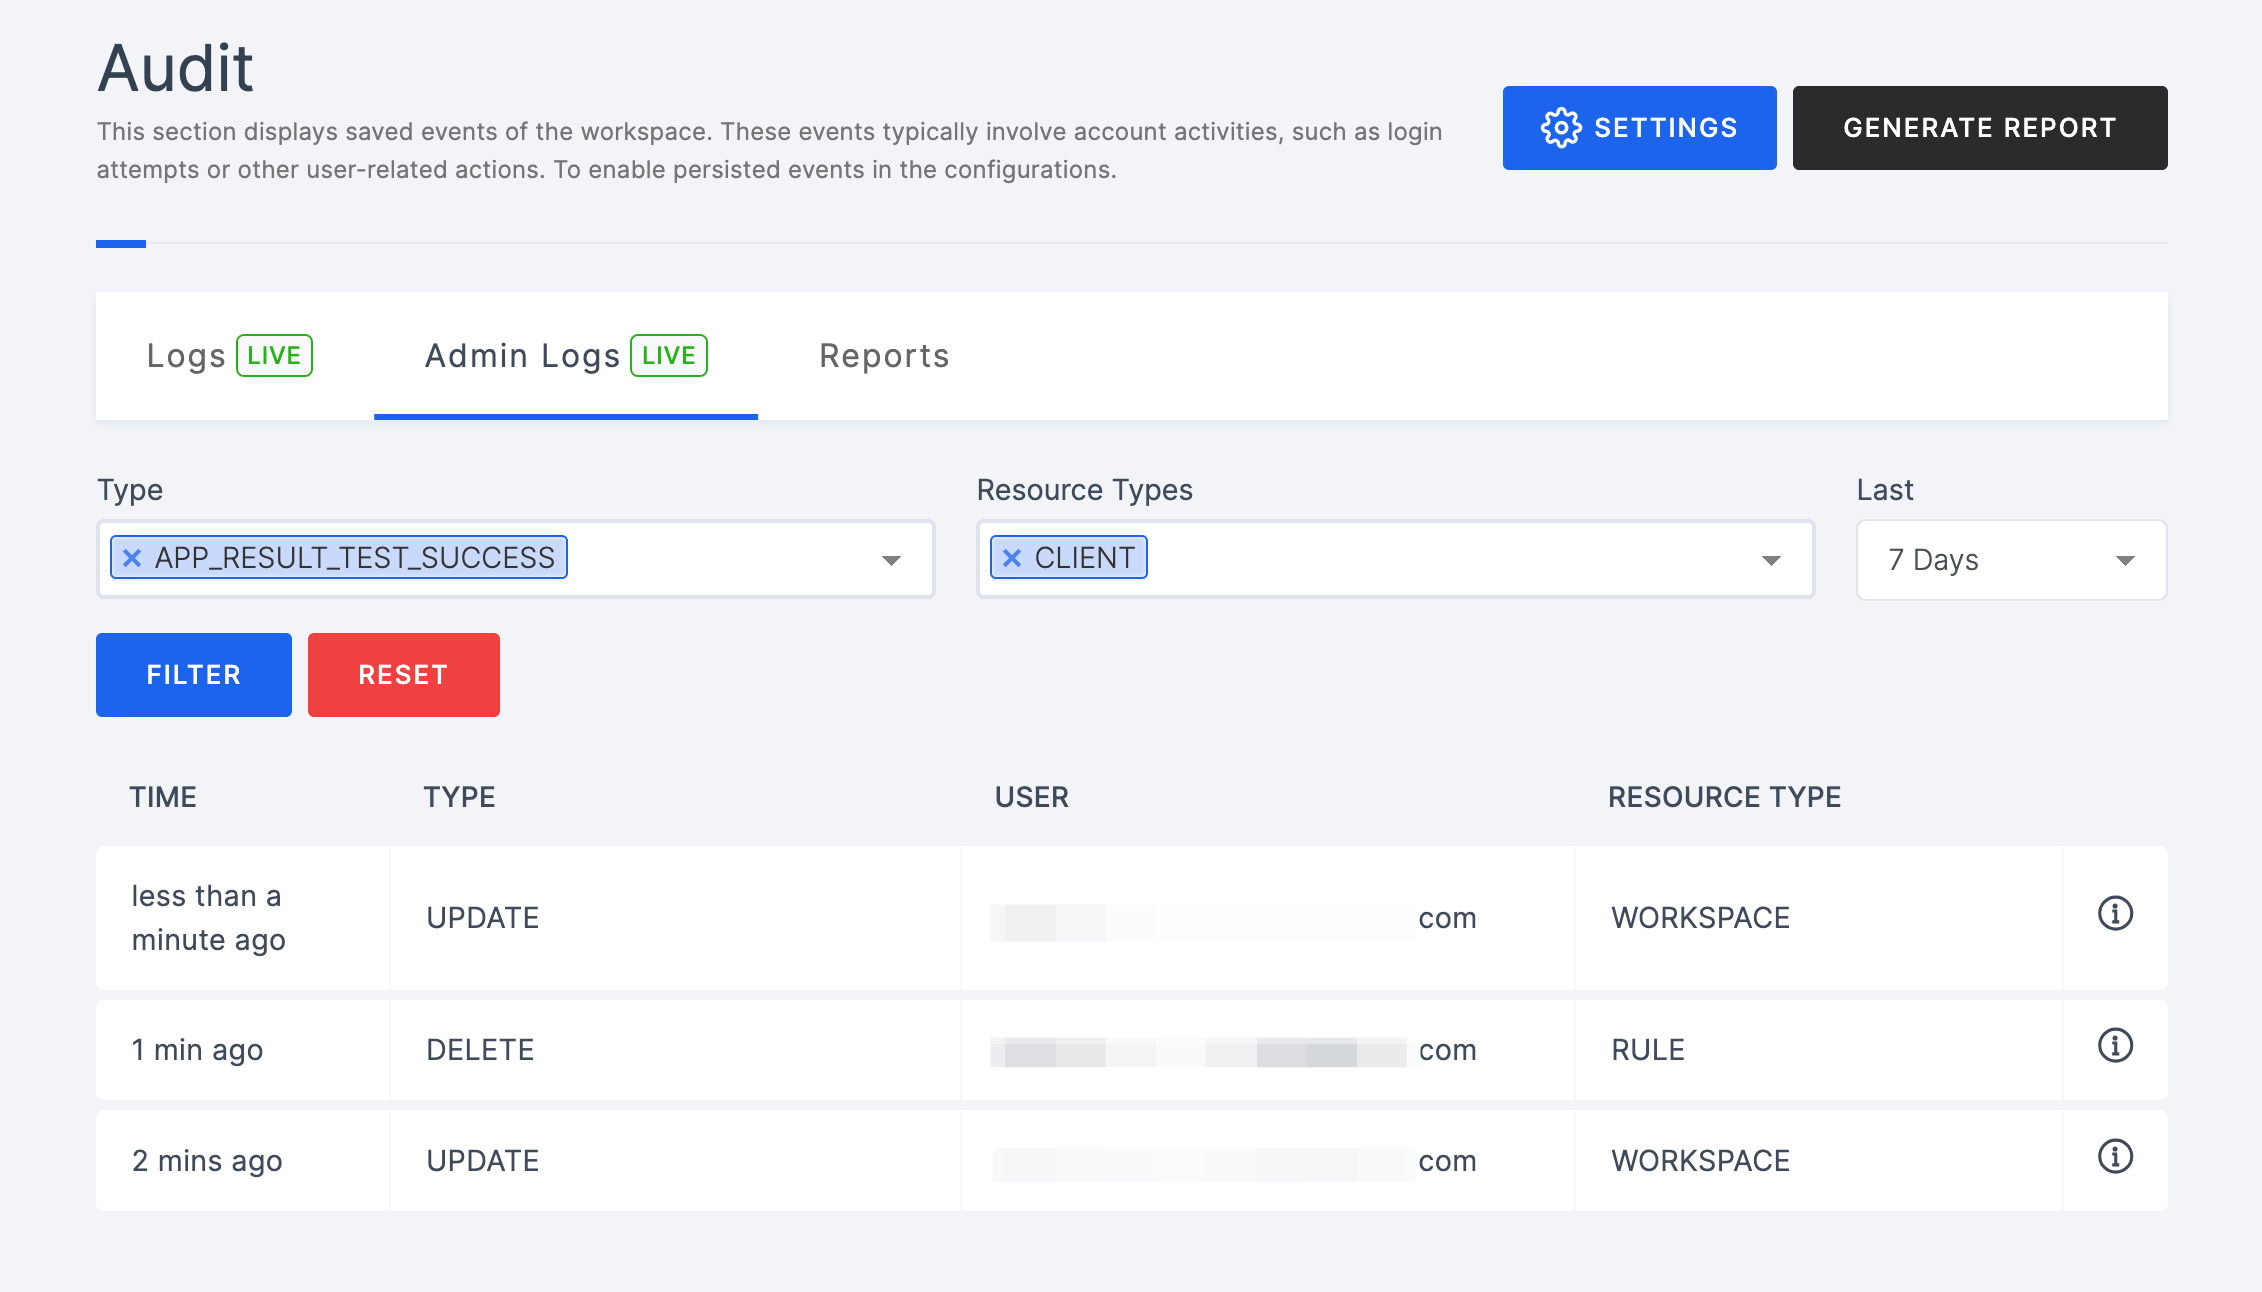Image resolution: width=2262 pixels, height=1292 pixels.
Task: Click the FILTER button
Action: (194, 674)
